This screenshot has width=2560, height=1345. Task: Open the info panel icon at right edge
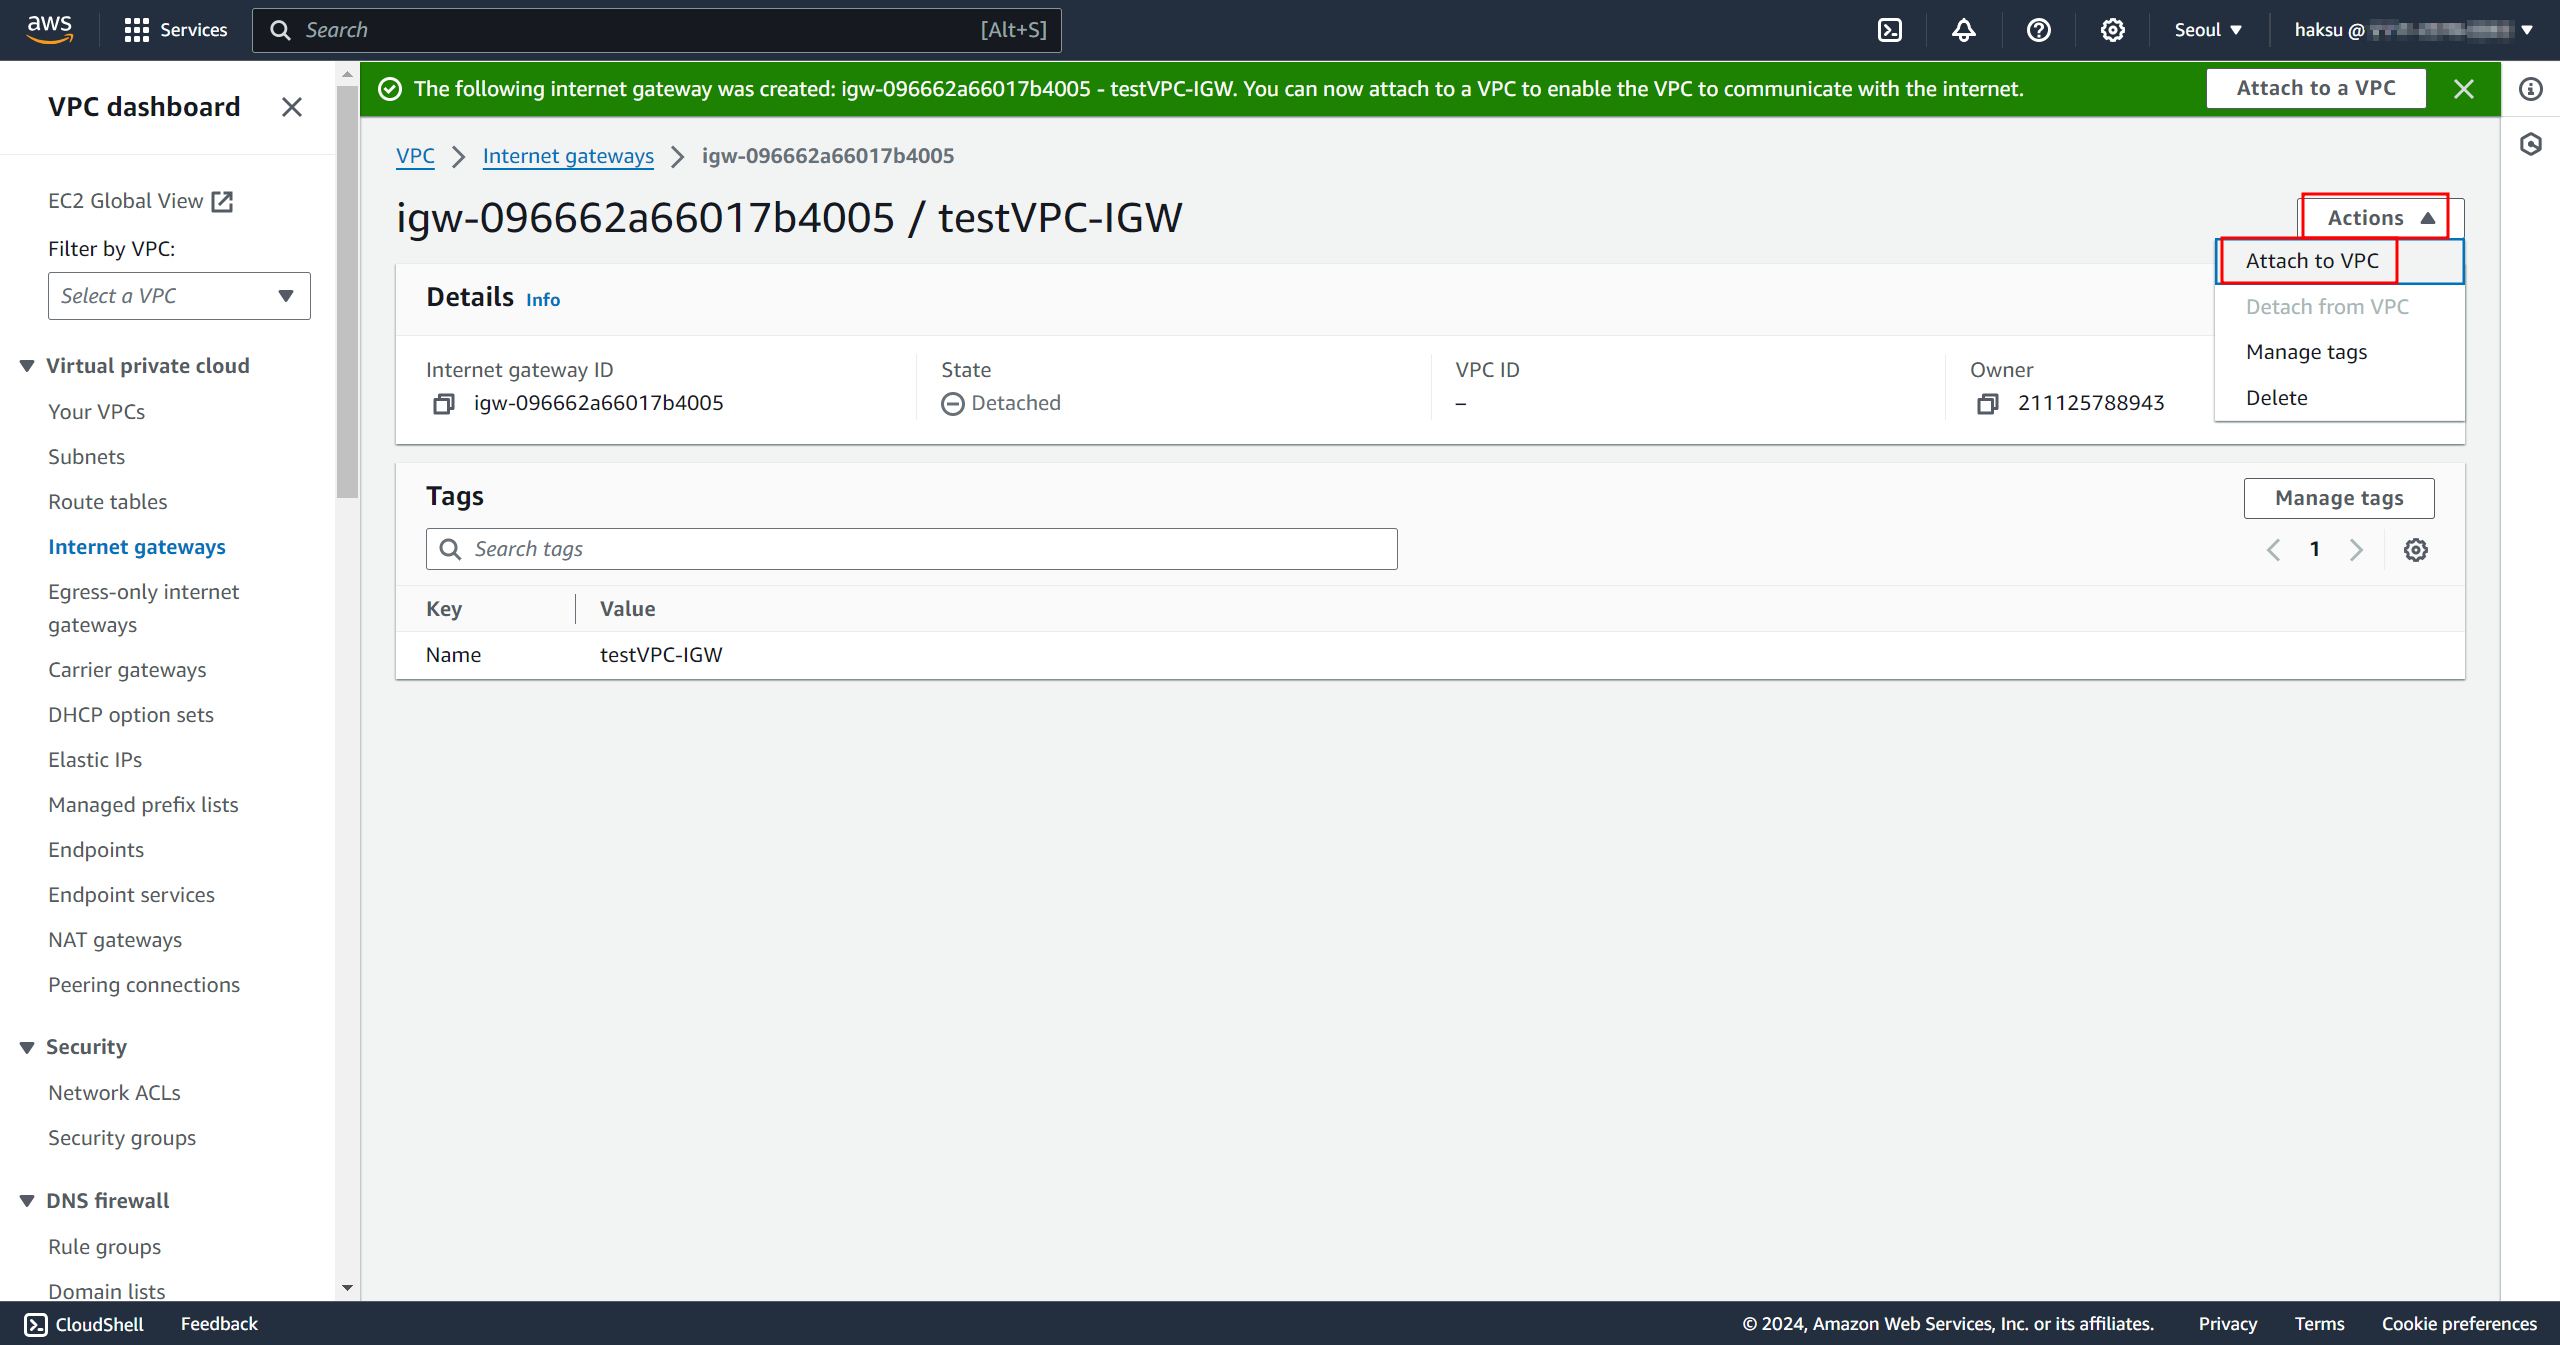click(2530, 89)
